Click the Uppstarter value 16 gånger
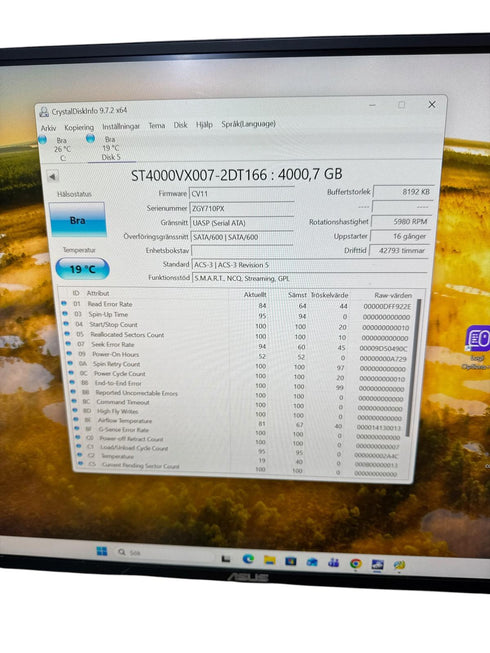This screenshot has height=653, width=490. tap(399, 236)
